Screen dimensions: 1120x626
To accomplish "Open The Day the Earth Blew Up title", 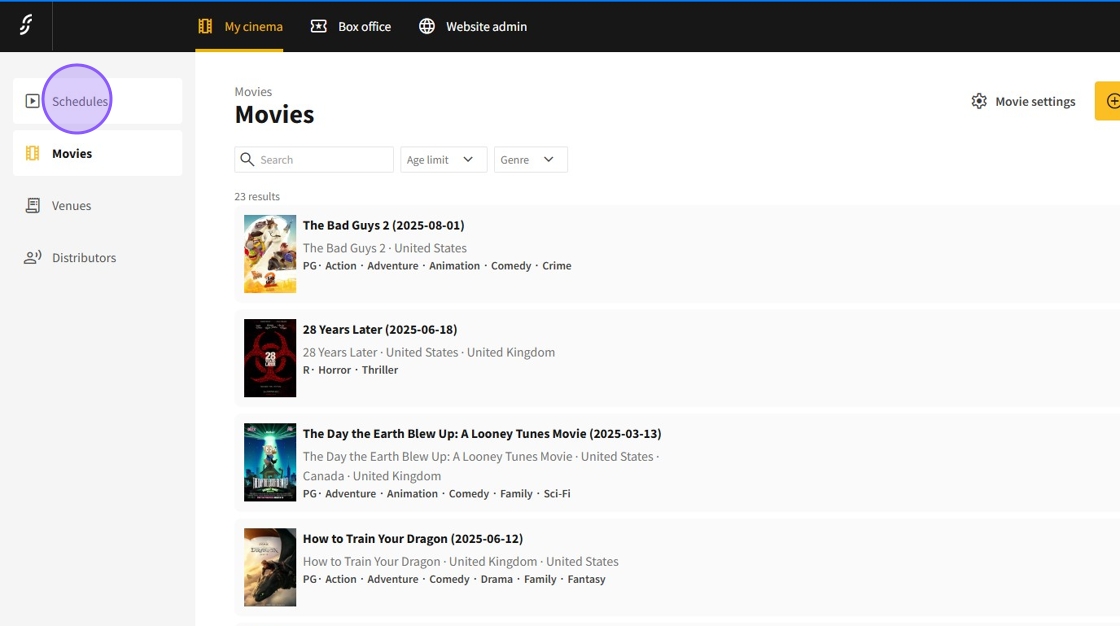I will pyautogui.click(x=481, y=434).
